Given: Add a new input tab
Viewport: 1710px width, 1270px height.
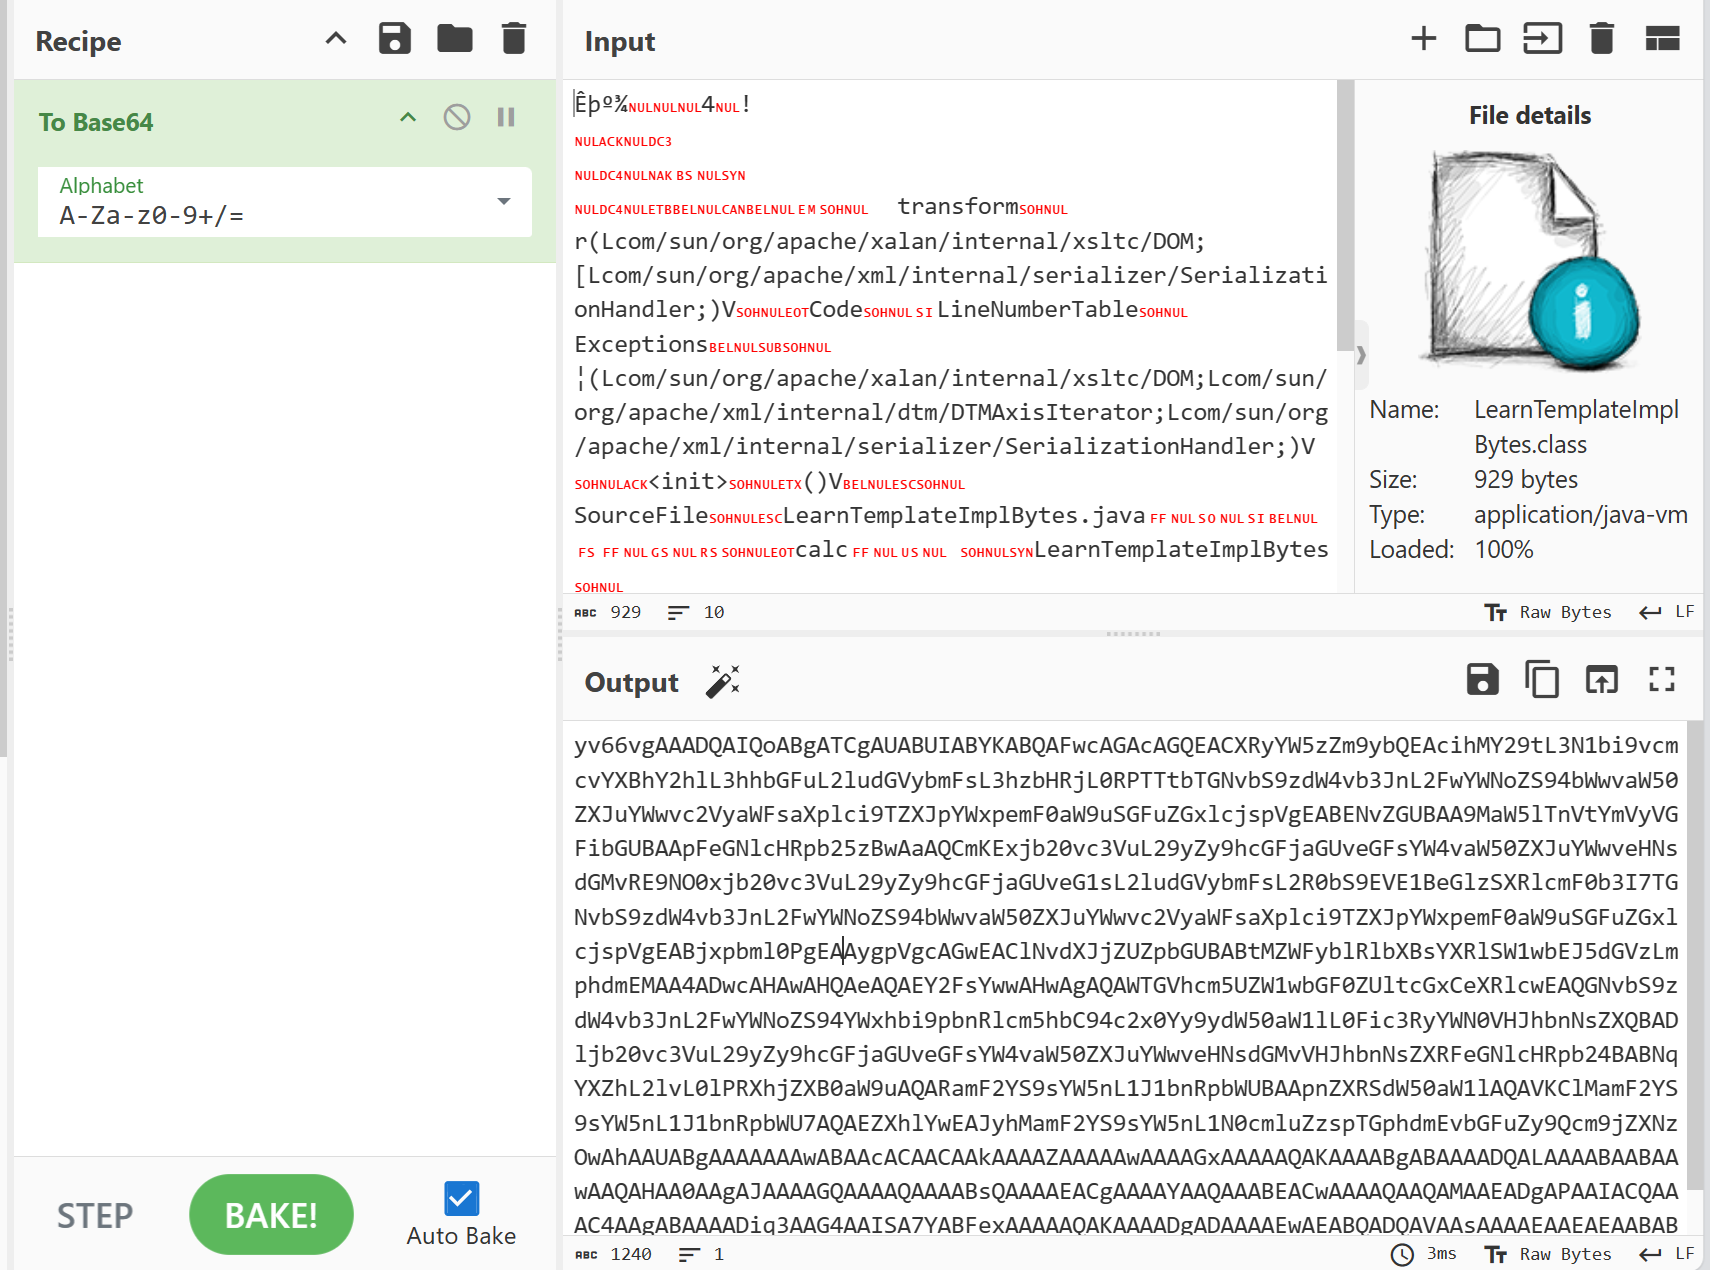Looking at the screenshot, I should click(1423, 38).
